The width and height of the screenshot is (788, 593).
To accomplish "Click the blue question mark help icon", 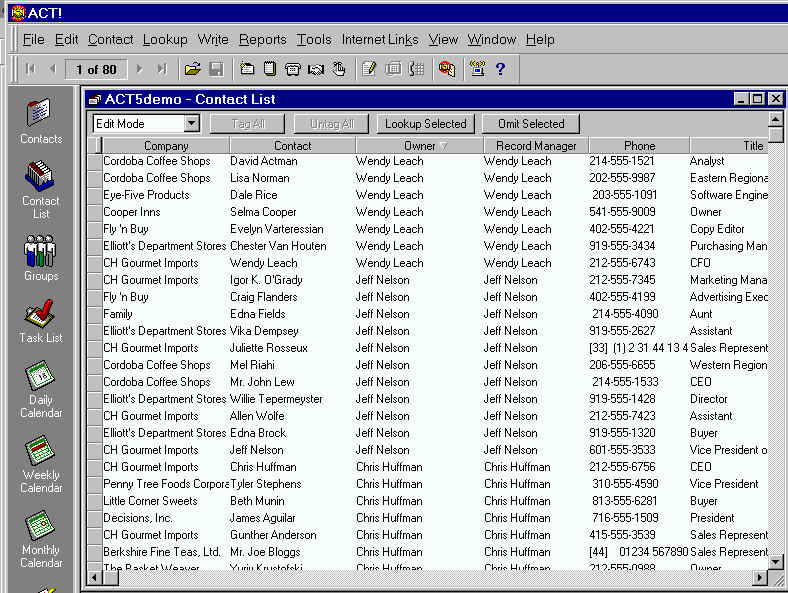I will pos(500,69).
